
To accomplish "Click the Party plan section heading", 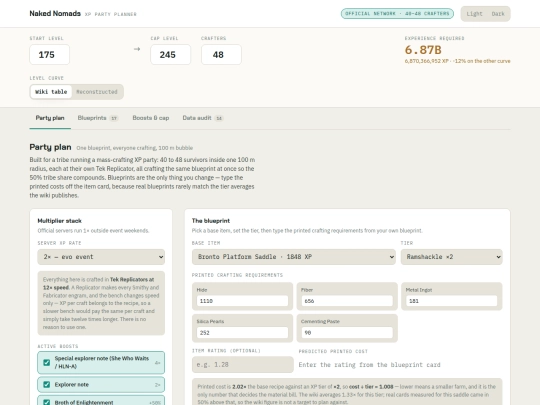I will point(50,147).
